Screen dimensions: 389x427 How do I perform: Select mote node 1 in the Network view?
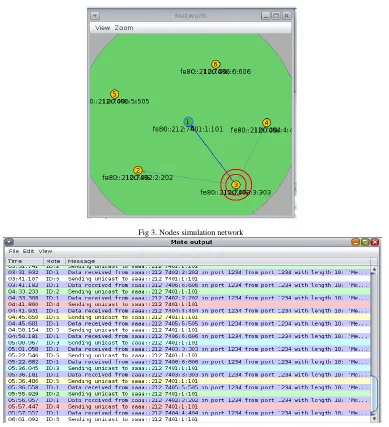click(188, 122)
